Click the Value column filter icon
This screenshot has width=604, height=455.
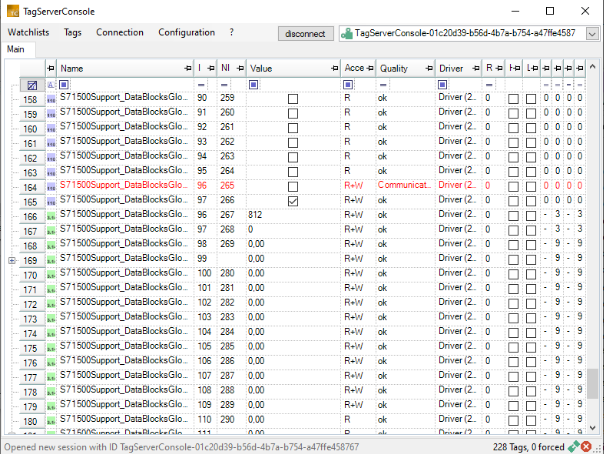(x=253, y=84)
